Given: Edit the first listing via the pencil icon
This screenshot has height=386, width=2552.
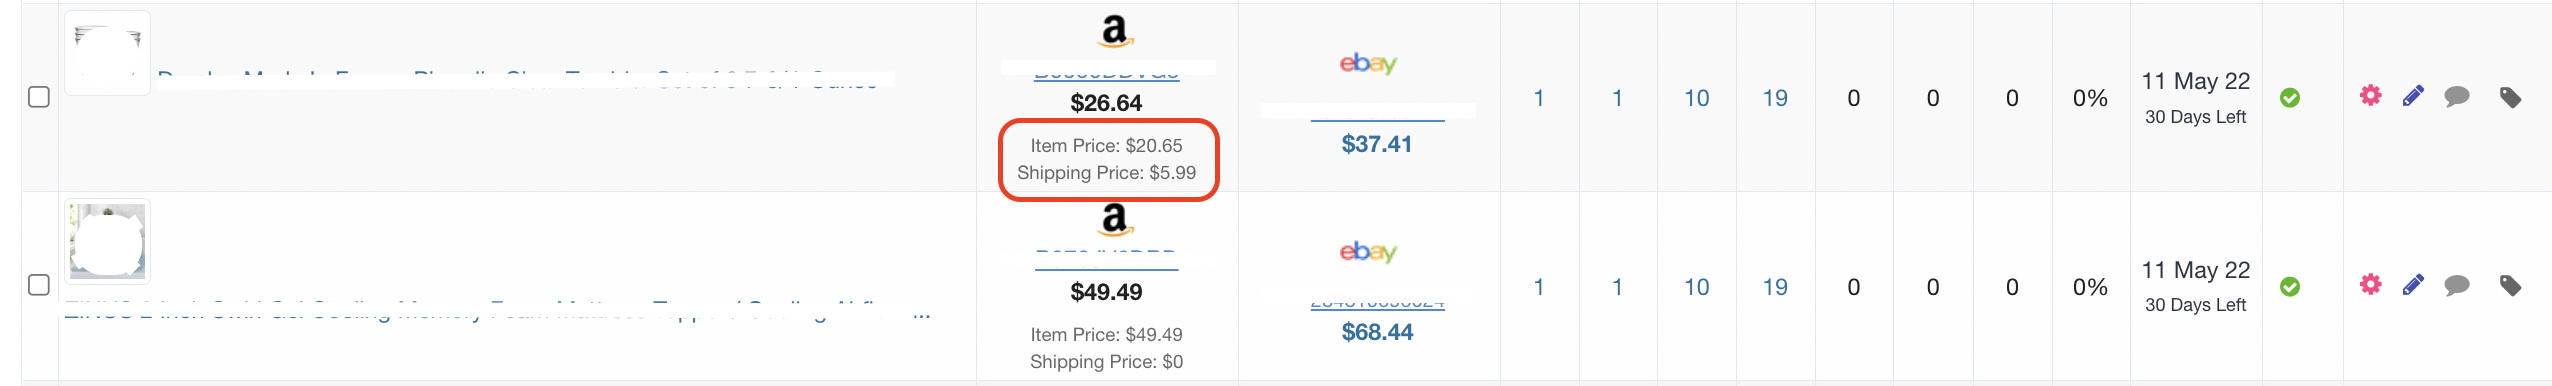Looking at the screenshot, I should [x=2413, y=96].
